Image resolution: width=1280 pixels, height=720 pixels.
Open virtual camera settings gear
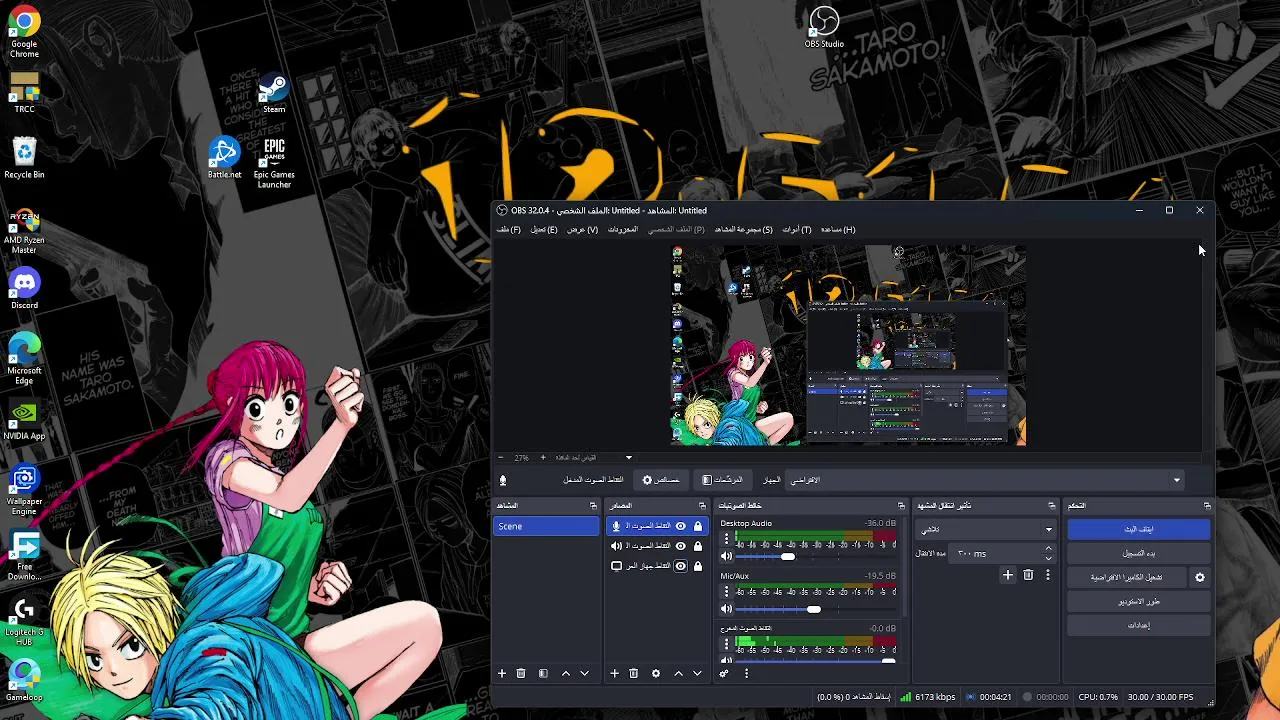[x=1200, y=577]
